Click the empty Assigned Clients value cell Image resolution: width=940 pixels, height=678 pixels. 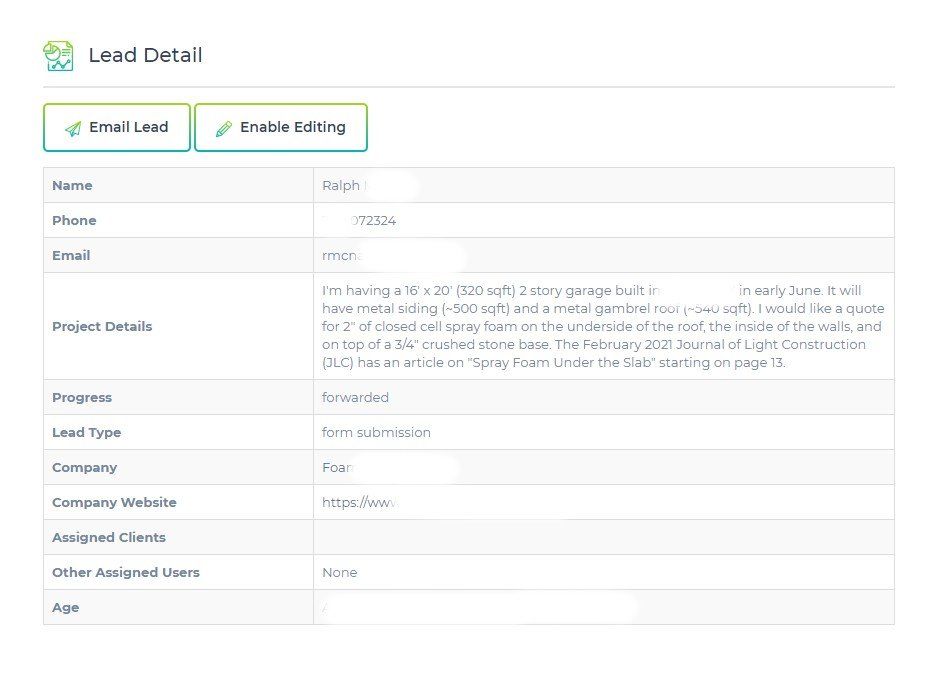click(x=603, y=538)
